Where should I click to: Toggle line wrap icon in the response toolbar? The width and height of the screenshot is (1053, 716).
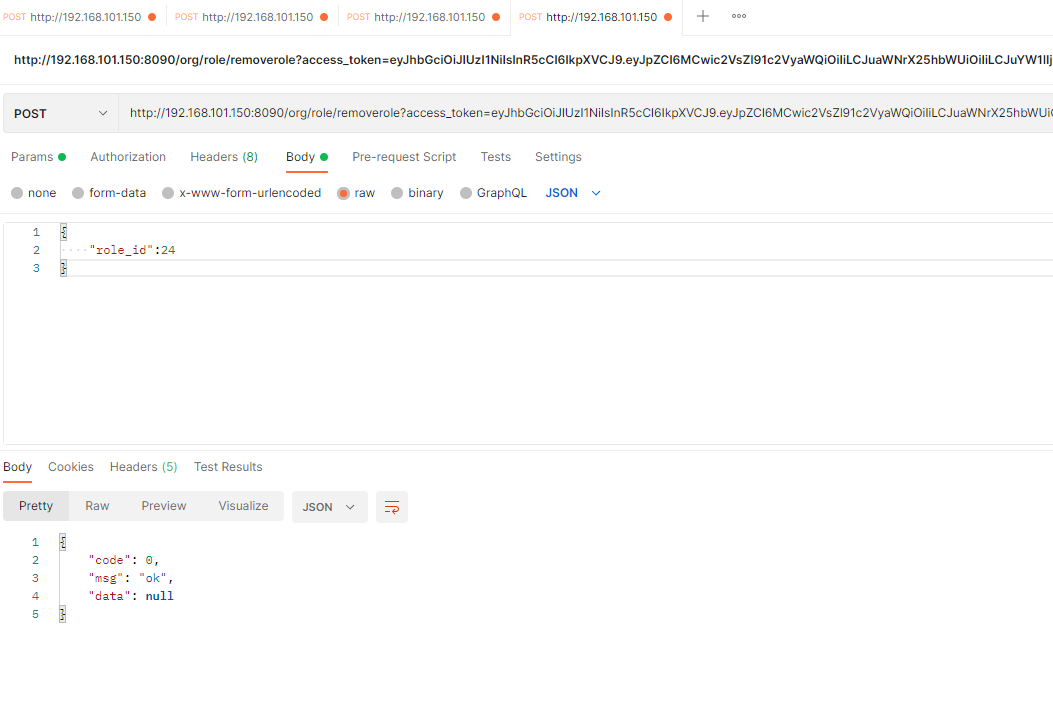(x=392, y=507)
